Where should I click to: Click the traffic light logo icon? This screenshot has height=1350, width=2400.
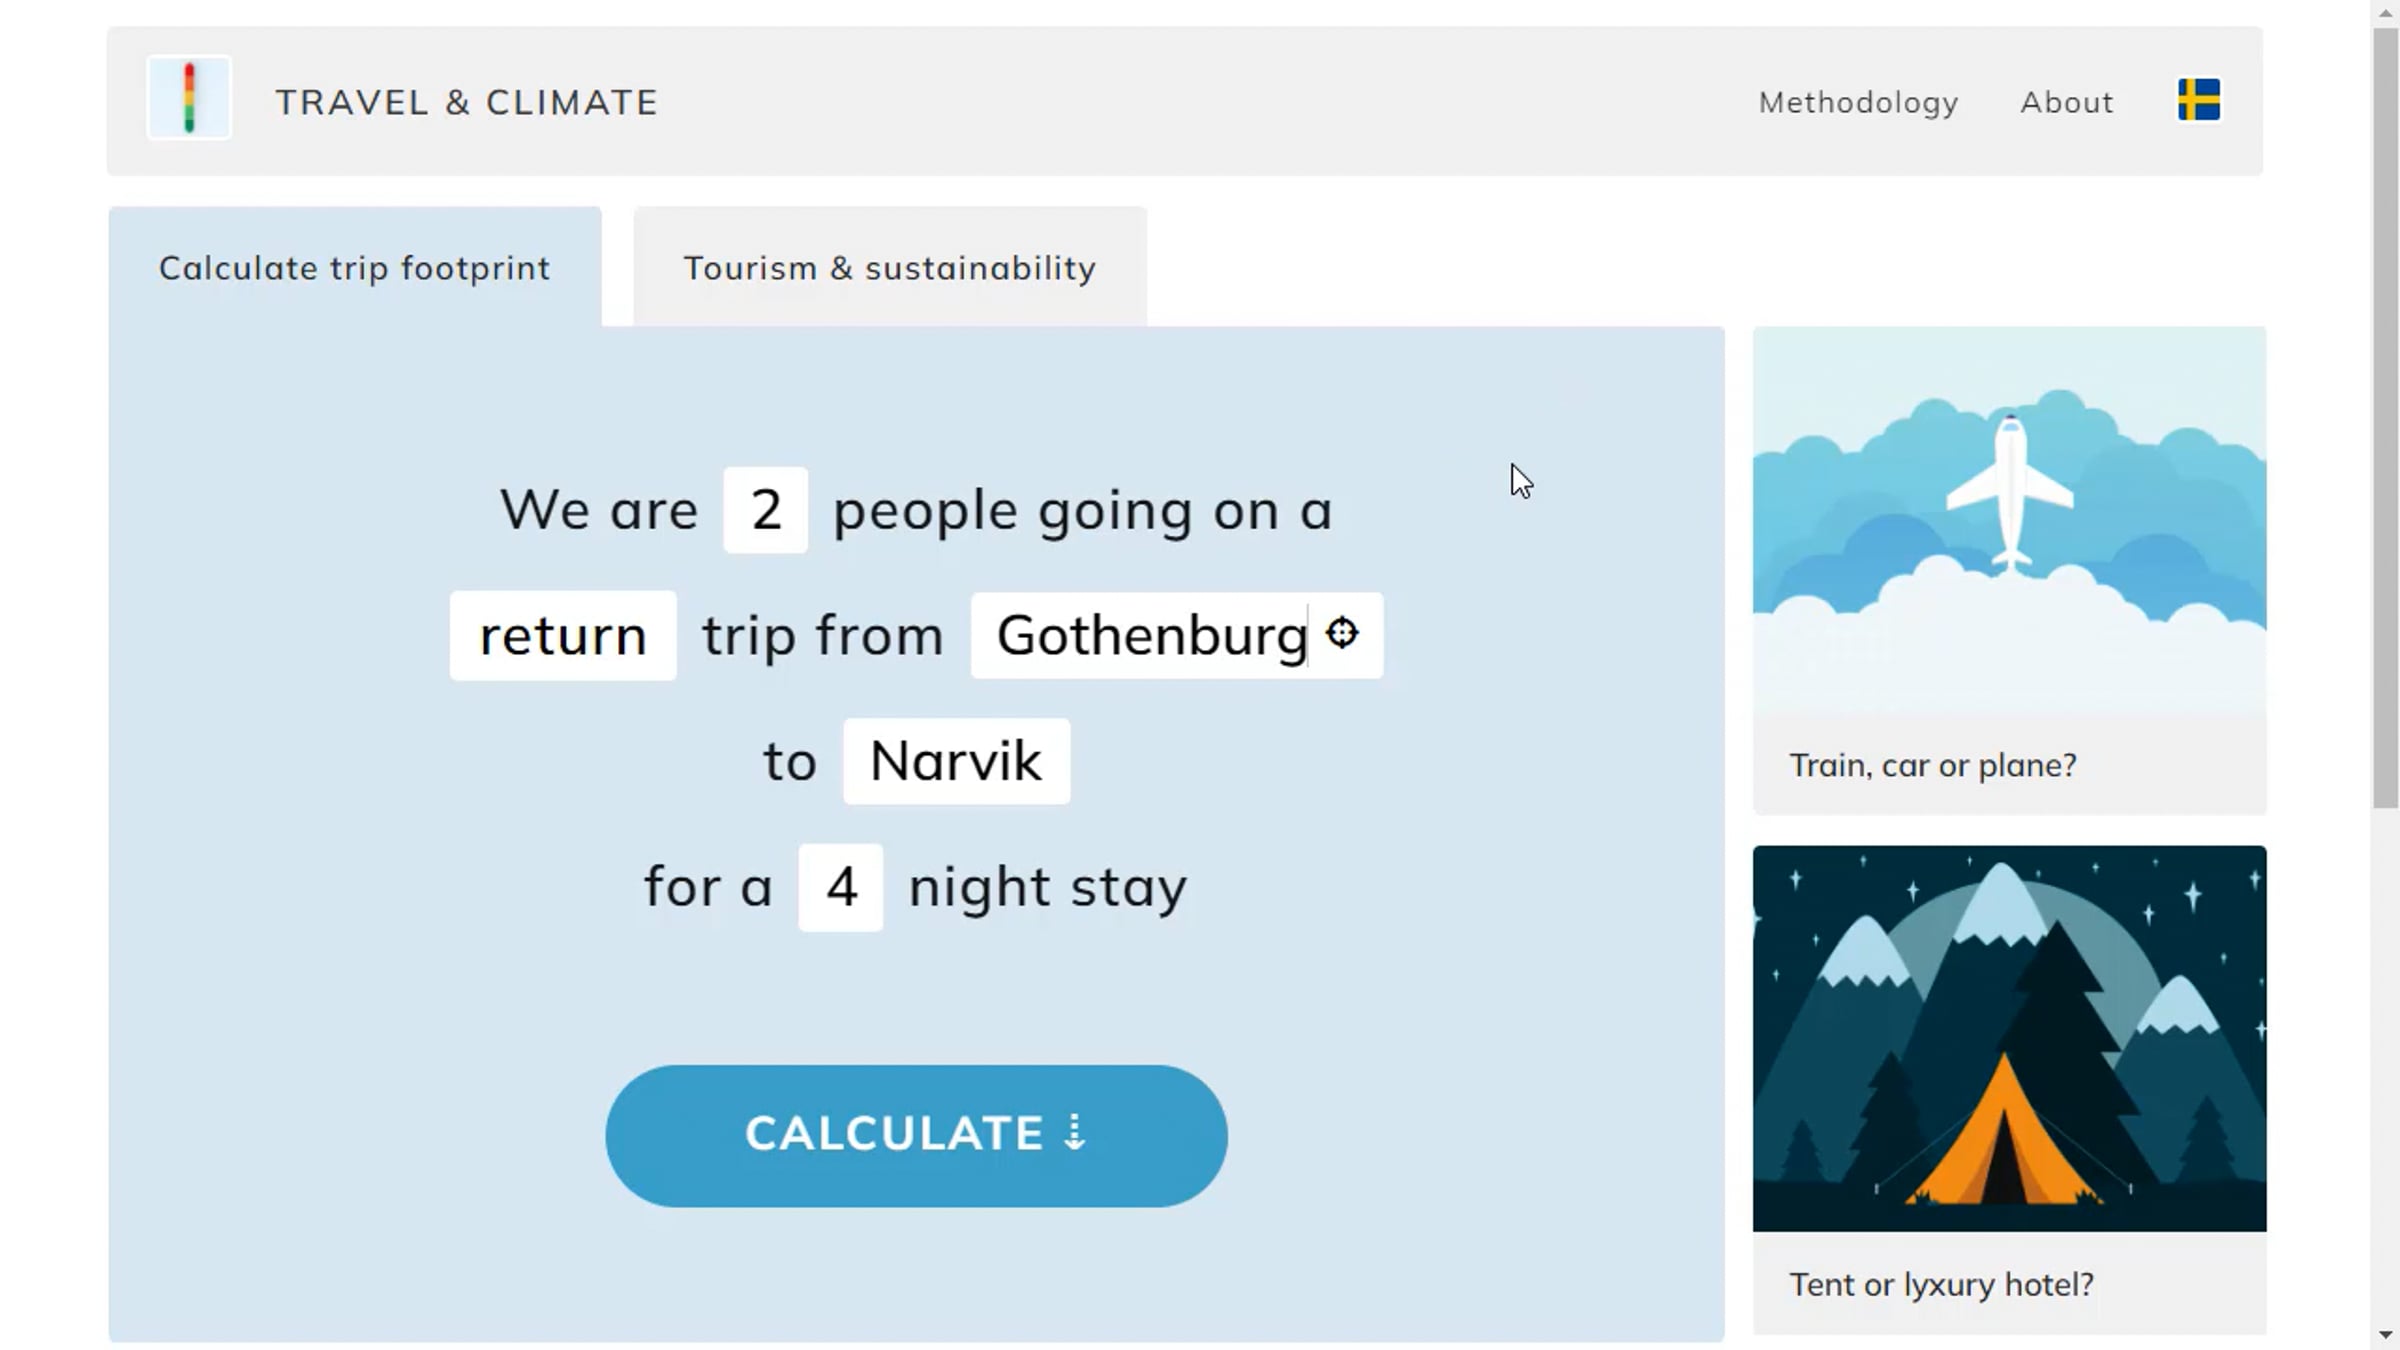tap(189, 98)
